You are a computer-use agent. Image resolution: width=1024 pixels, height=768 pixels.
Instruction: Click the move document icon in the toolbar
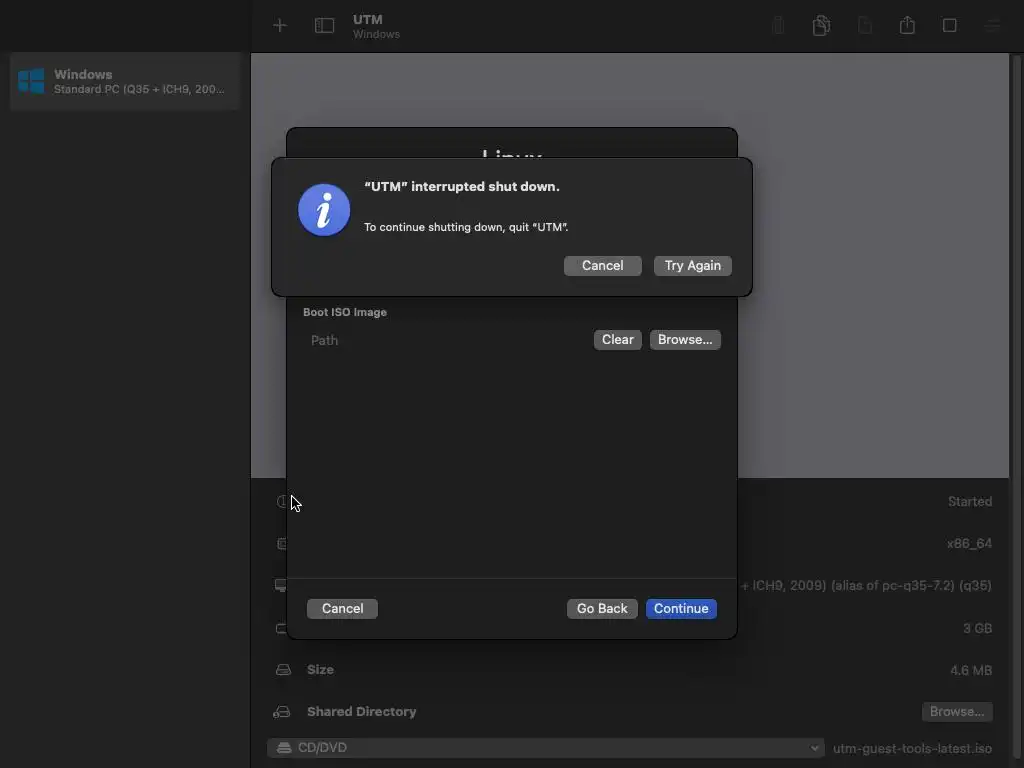click(865, 25)
